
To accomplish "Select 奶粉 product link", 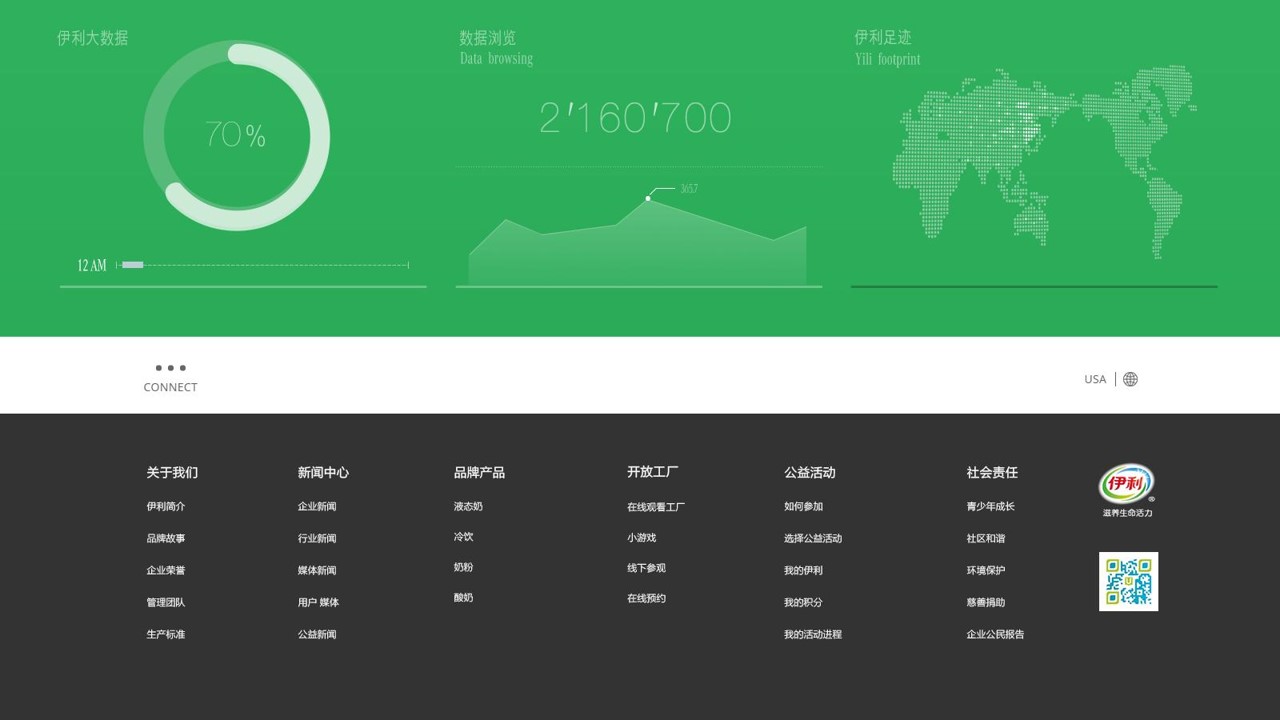I will click(463, 567).
